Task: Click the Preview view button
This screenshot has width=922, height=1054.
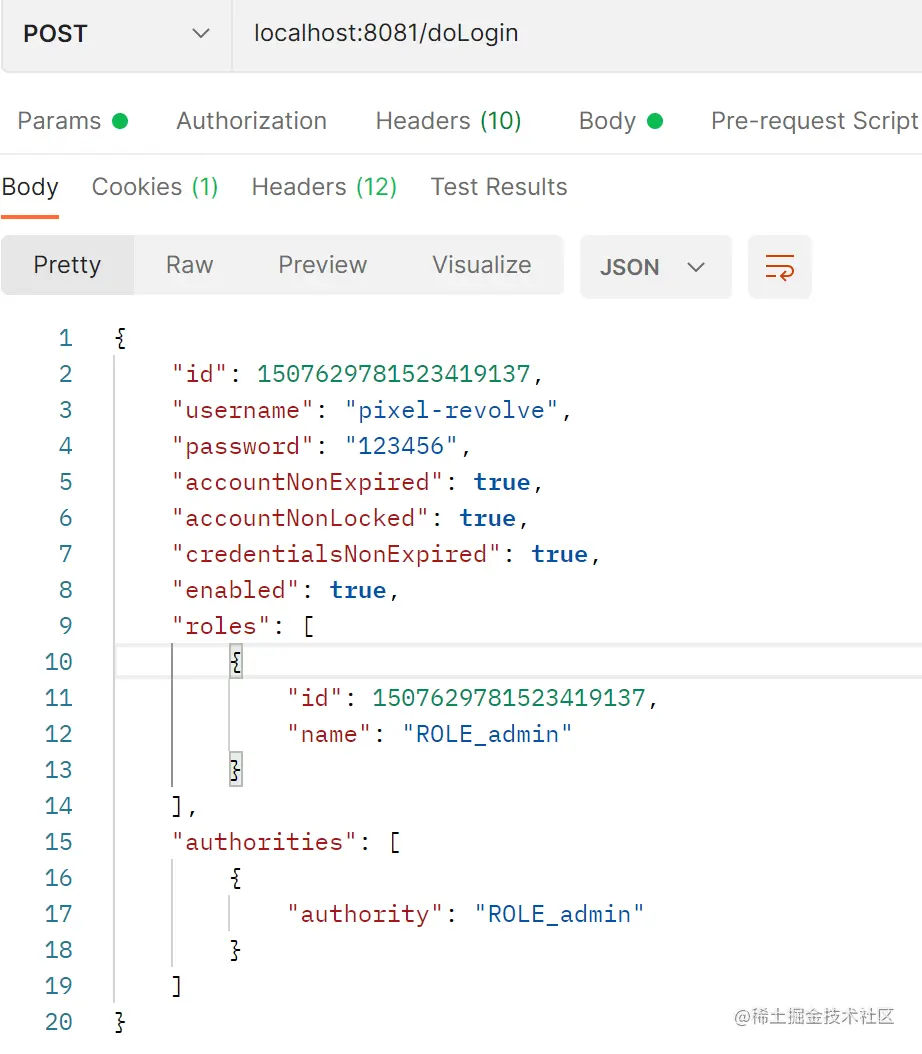Action: pos(322,265)
